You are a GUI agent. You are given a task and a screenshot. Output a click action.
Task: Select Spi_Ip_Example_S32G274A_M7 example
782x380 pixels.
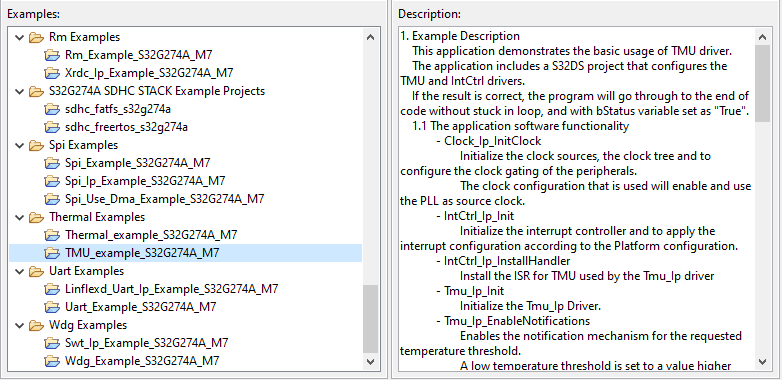coord(145,181)
